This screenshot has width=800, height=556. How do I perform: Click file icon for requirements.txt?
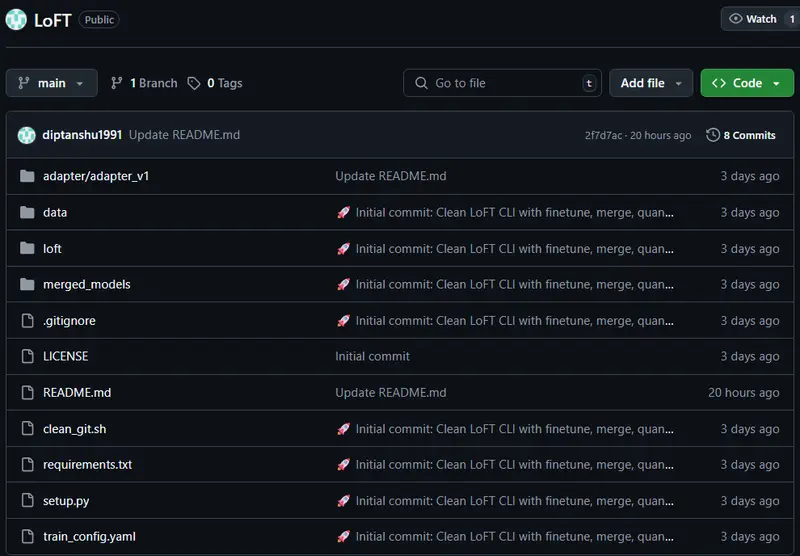click(x=28, y=464)
